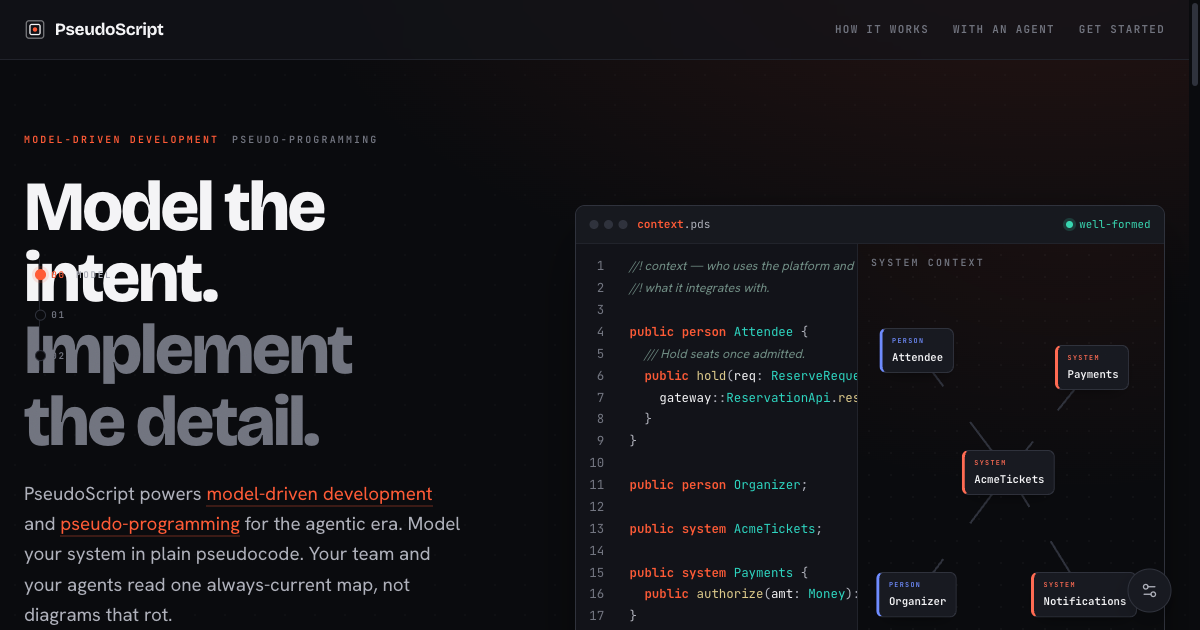The height and width of the screenshot is (630, 1200).
Task: Click the 'what it integrates with' comment
Action: (x=699, y=288)
